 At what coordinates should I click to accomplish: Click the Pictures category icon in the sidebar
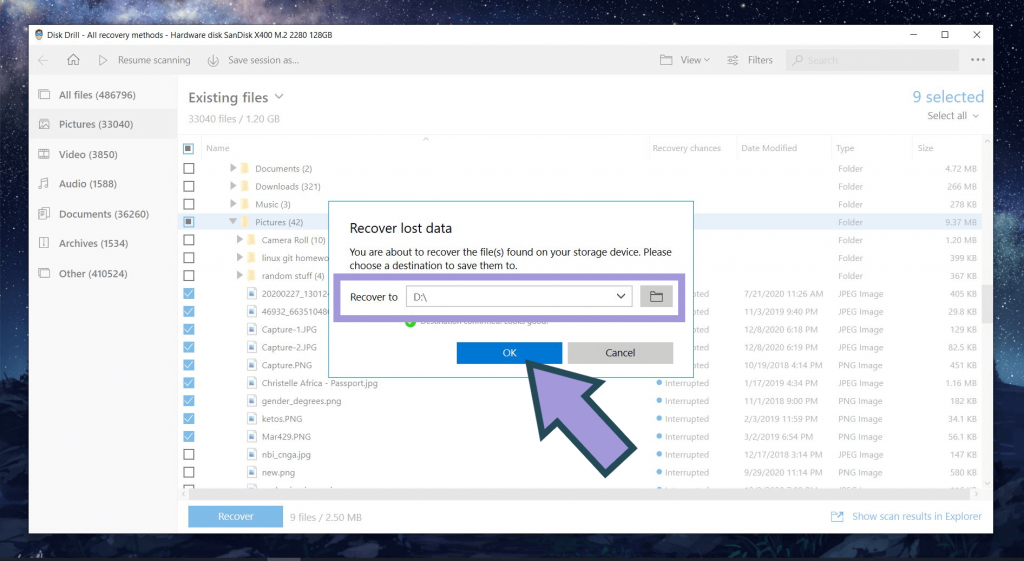[44, 124]
